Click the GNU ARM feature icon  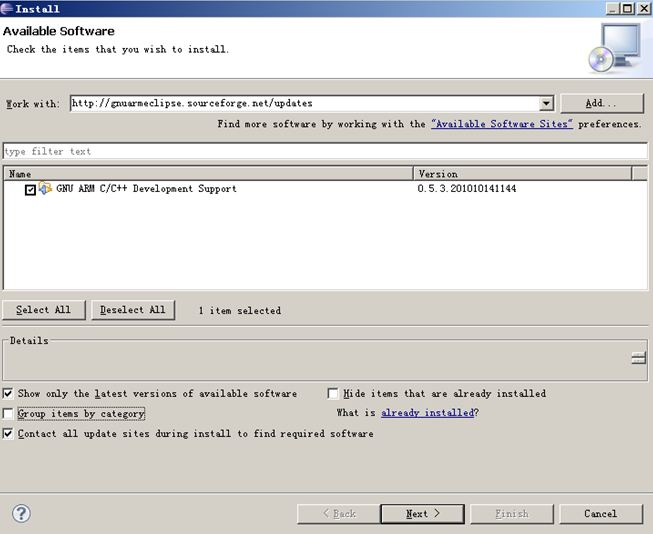click(x=45, y=188)
